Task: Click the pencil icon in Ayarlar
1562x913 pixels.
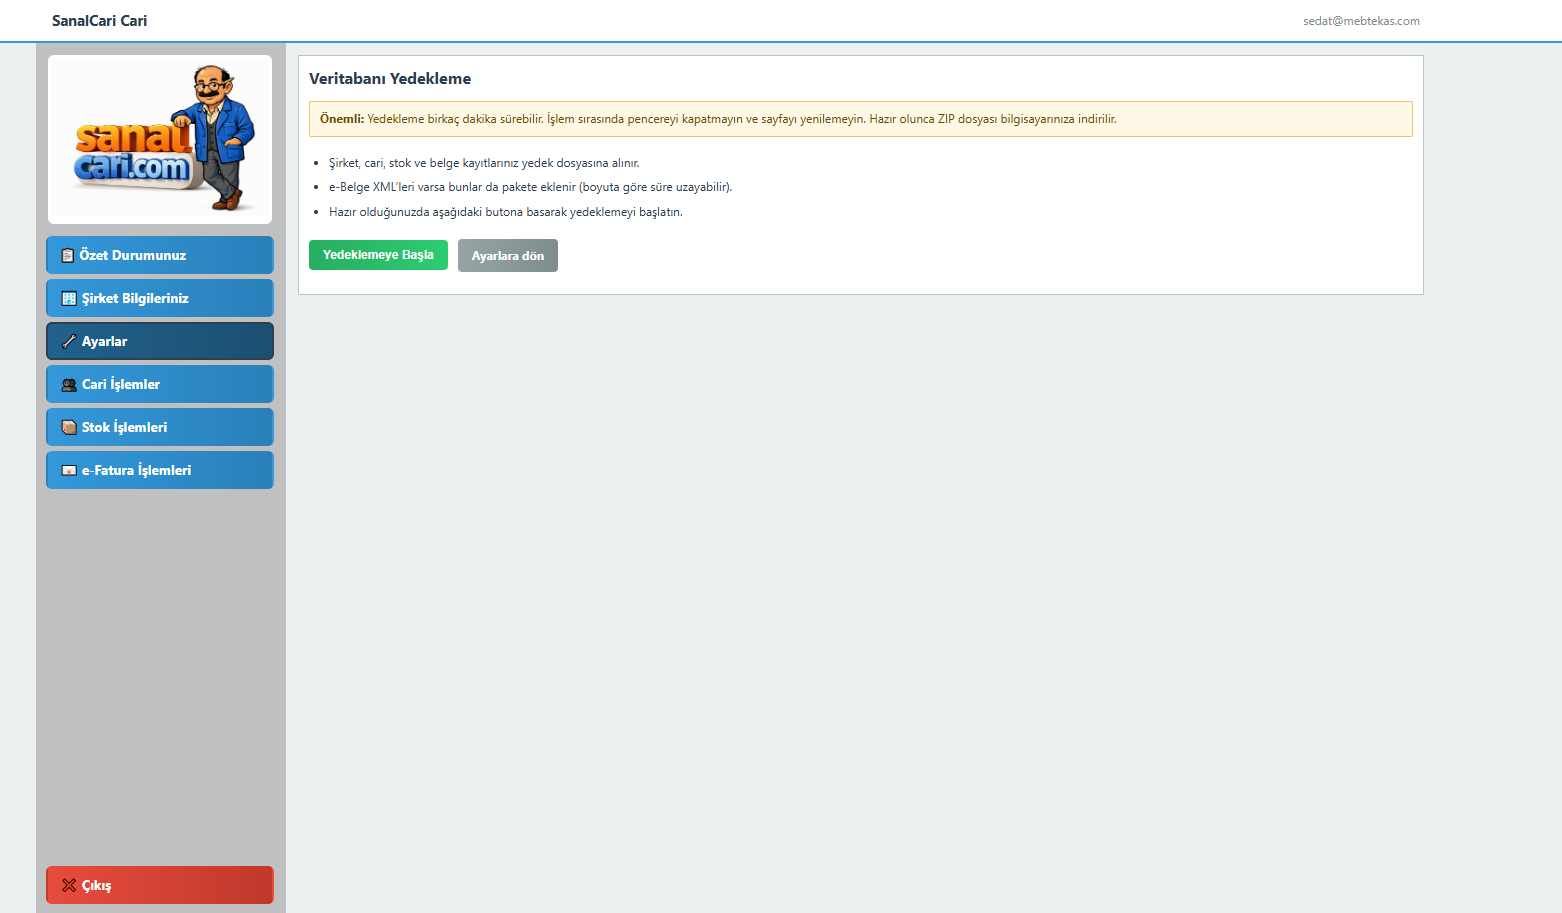Action: 69,341
